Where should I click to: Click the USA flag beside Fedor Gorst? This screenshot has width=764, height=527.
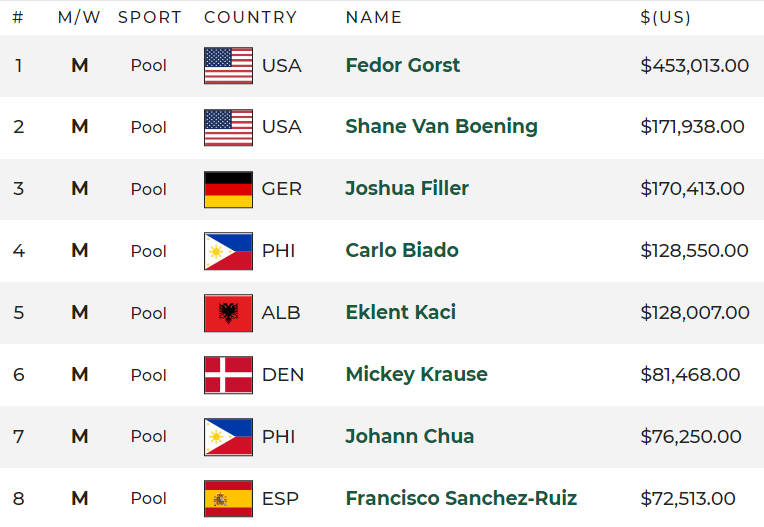[228, 65]
